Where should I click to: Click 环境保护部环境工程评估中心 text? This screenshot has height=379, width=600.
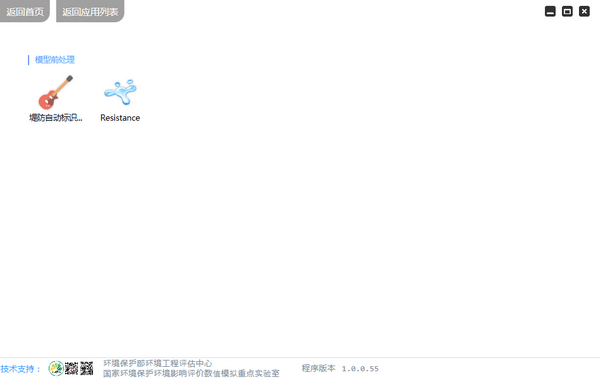pyautogui.click(x=157, y=363)
